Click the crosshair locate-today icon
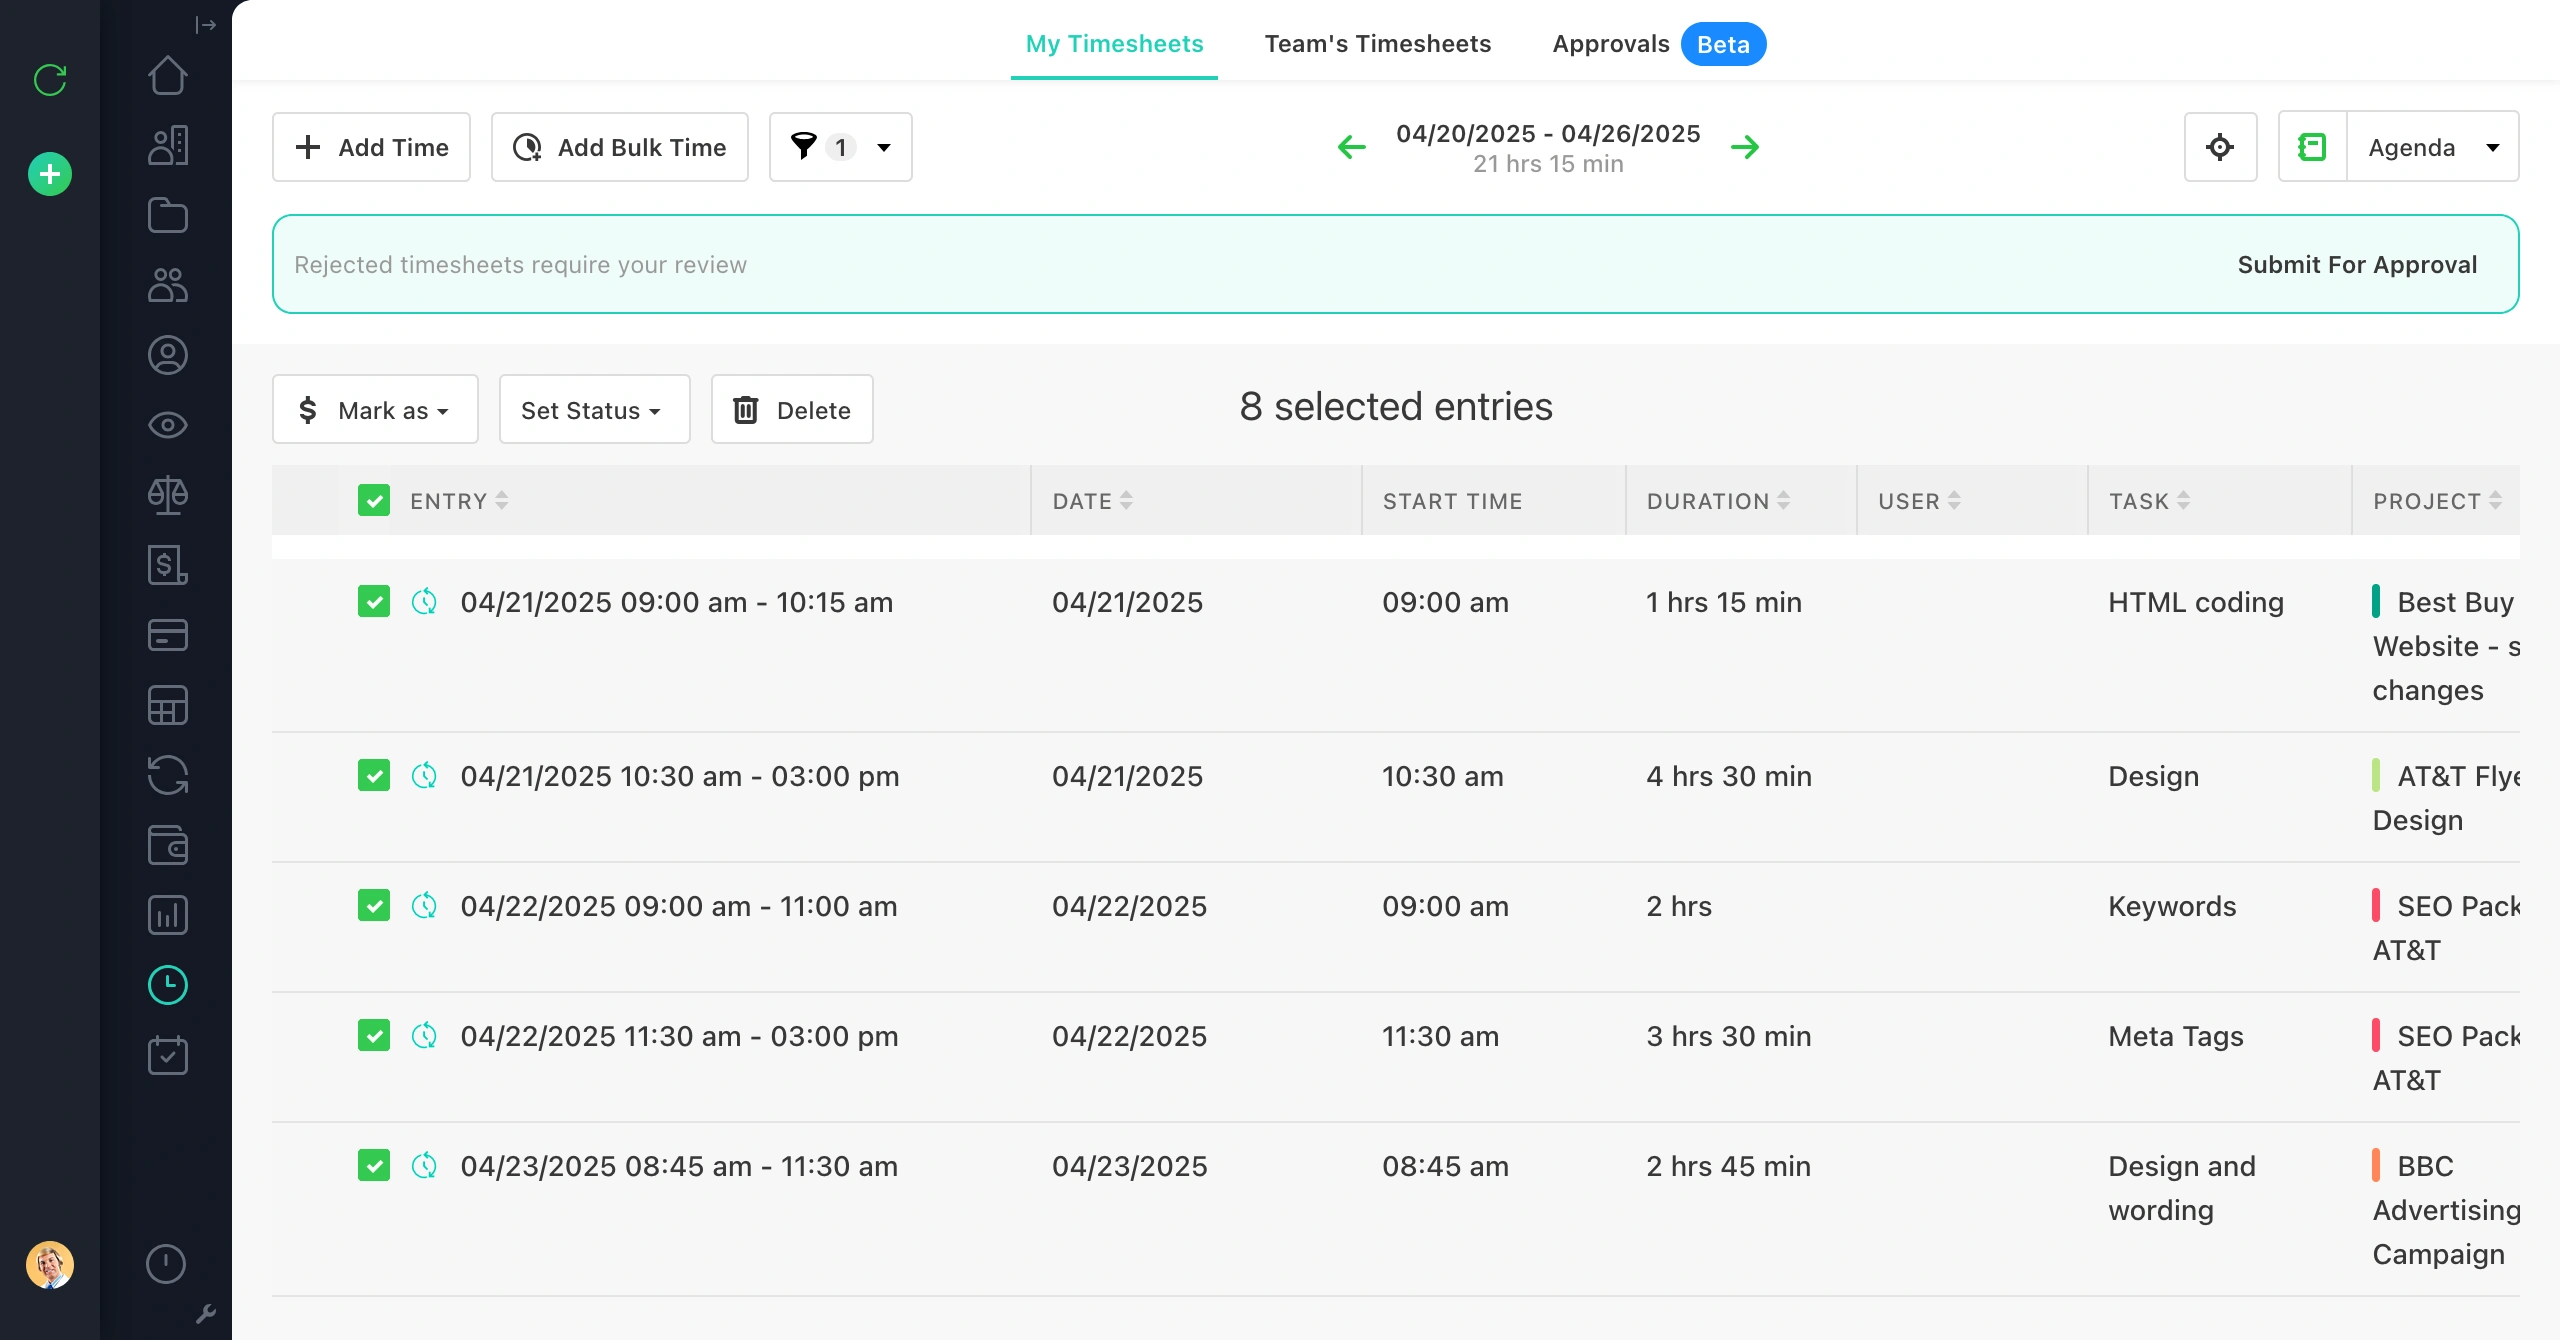The width and height of the screenshot is (2560, 1340). tap(2220, 147)
